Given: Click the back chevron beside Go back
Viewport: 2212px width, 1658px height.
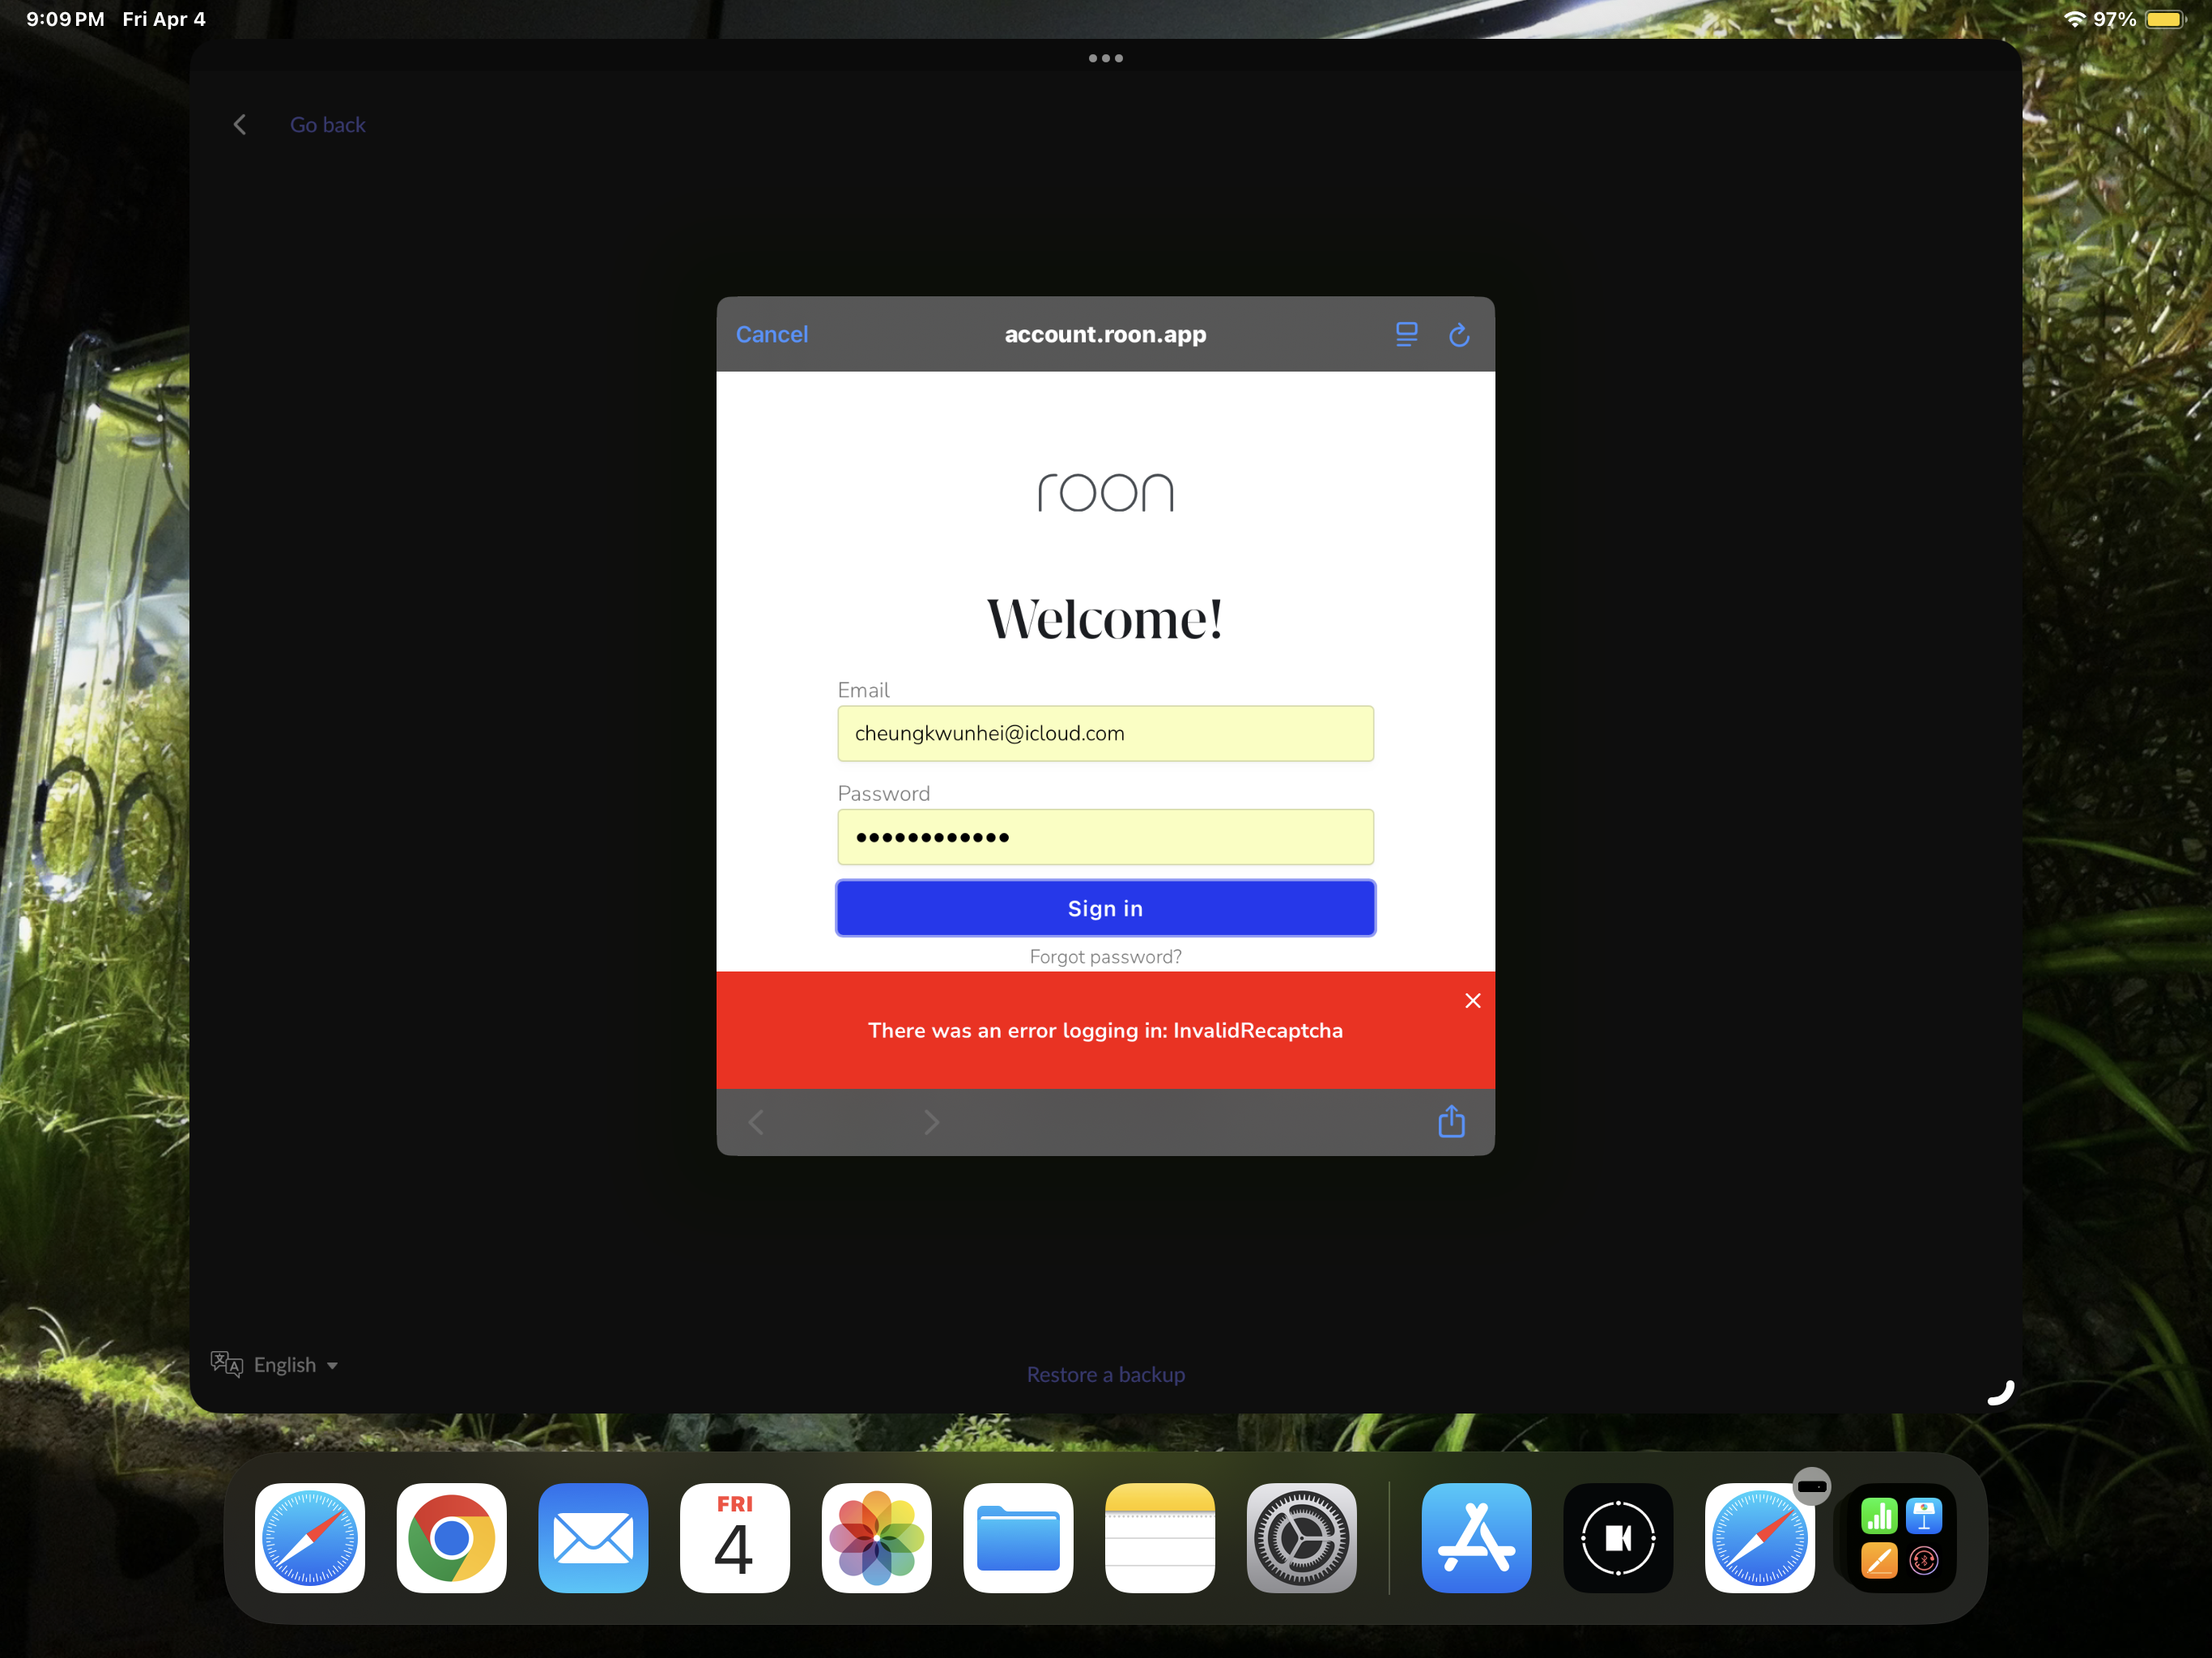Looking at the screenshot, I should coord(240,125).
